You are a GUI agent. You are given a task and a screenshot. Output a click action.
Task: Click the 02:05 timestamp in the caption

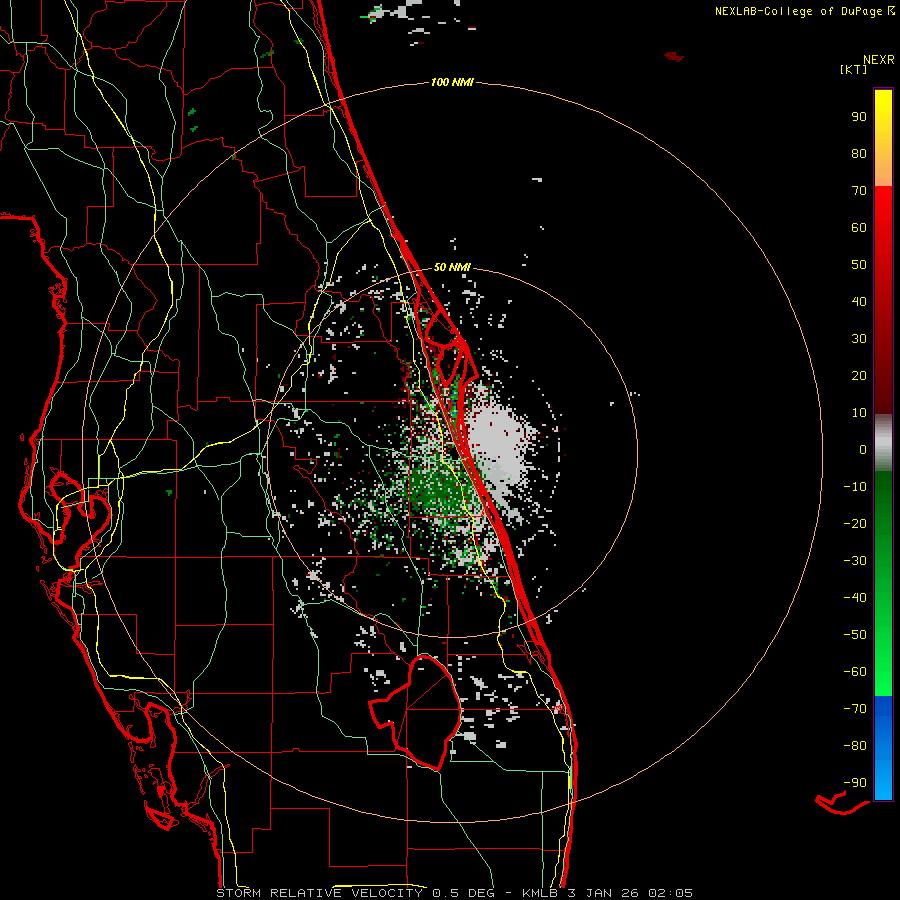click(x=670, y=893)
